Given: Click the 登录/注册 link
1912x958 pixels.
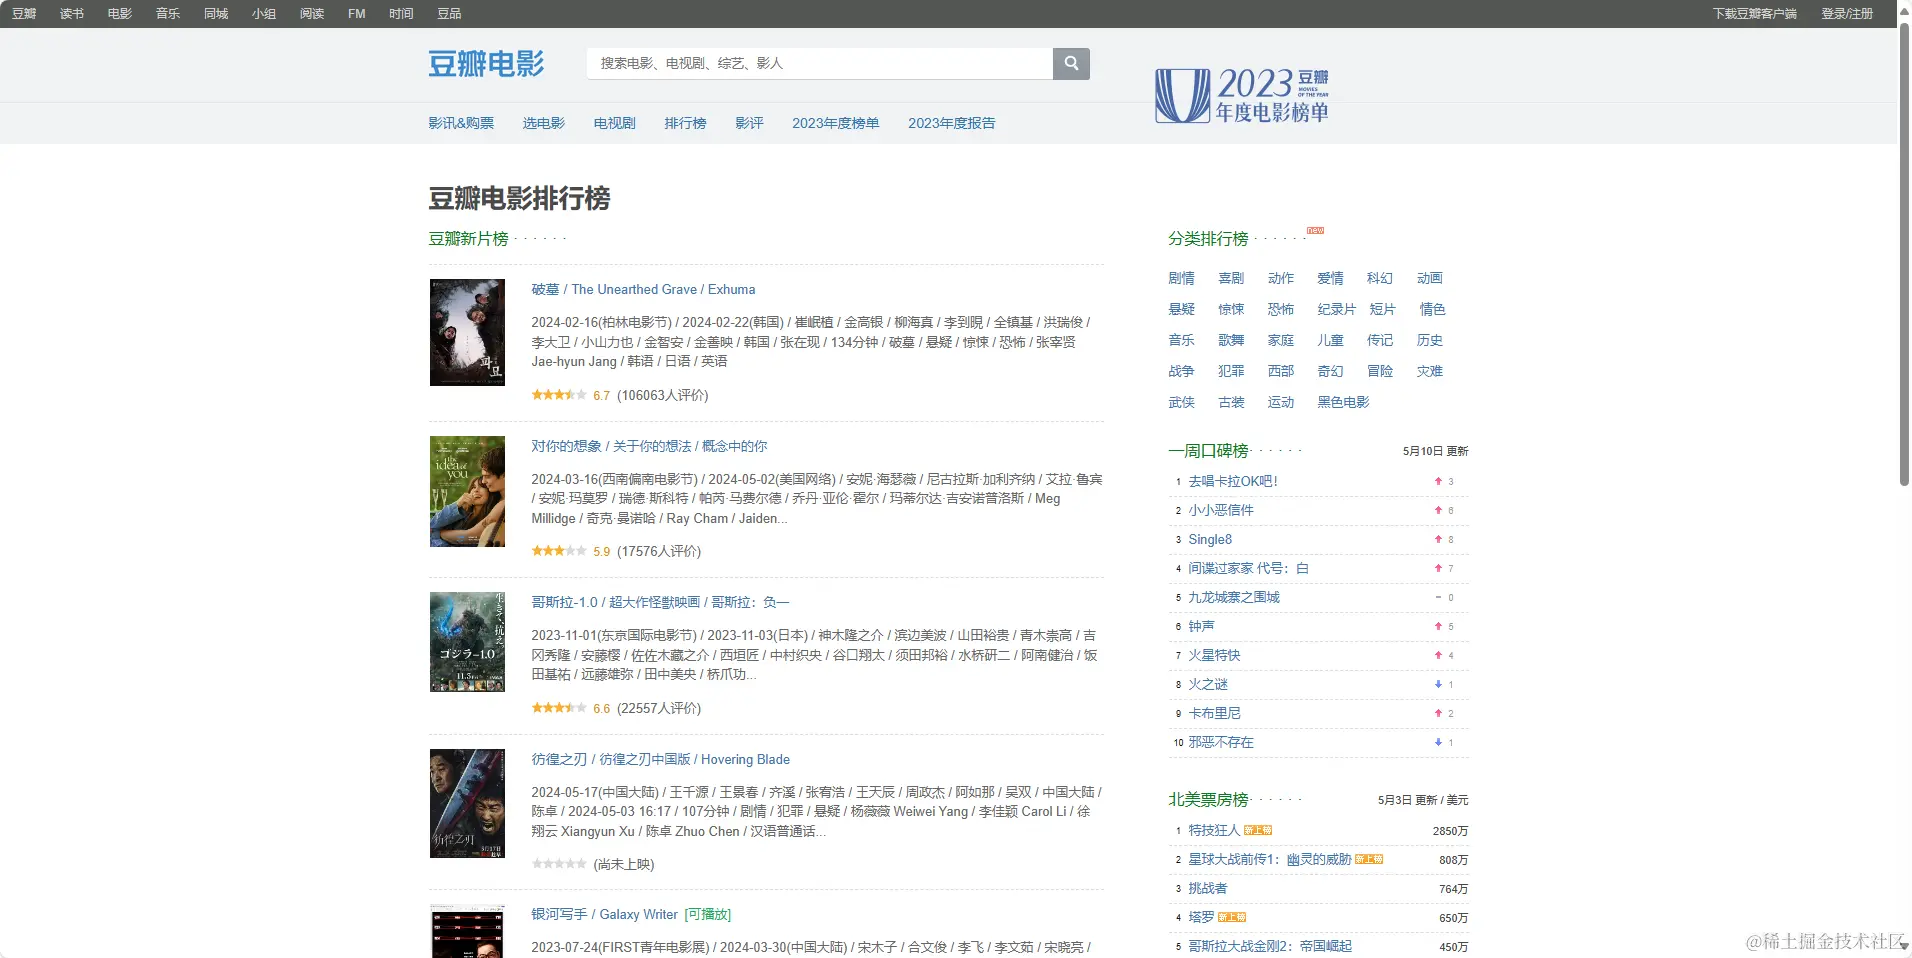Looking at the screenshot, I should tap(1846, 13).
